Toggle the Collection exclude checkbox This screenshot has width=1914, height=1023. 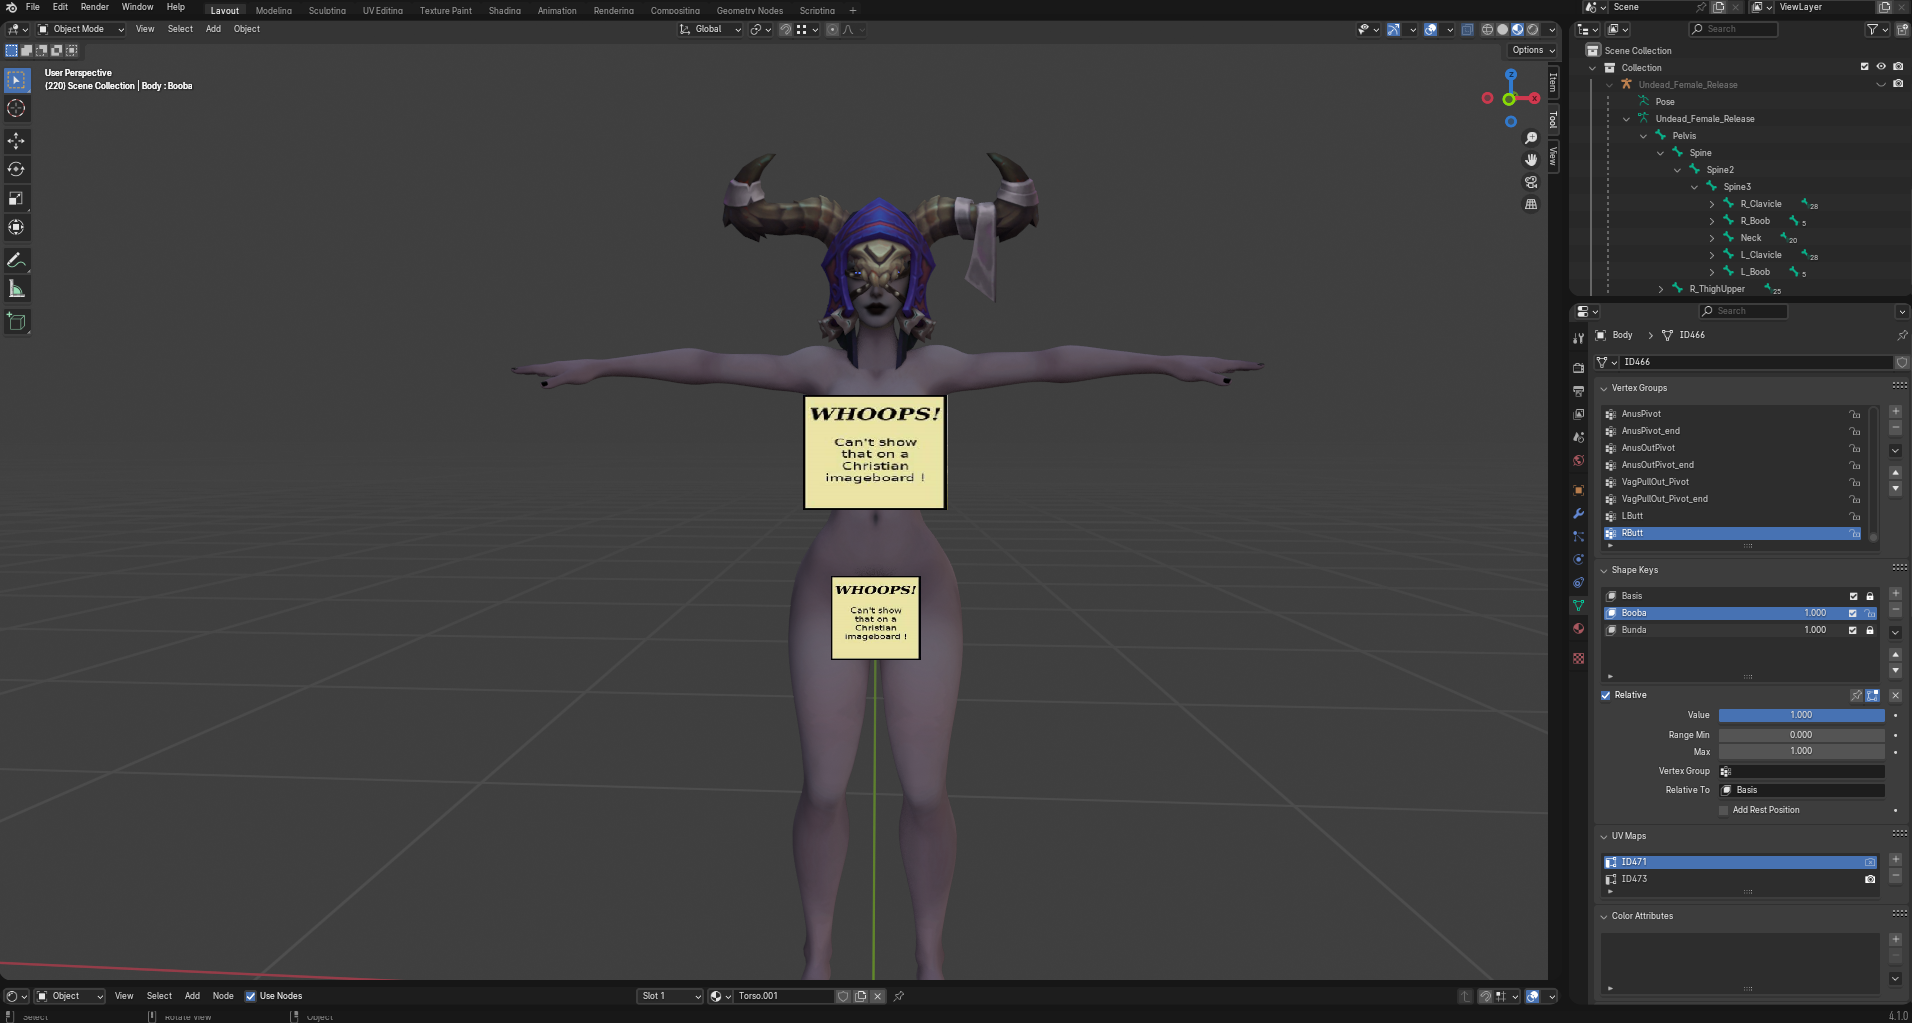1864,67
